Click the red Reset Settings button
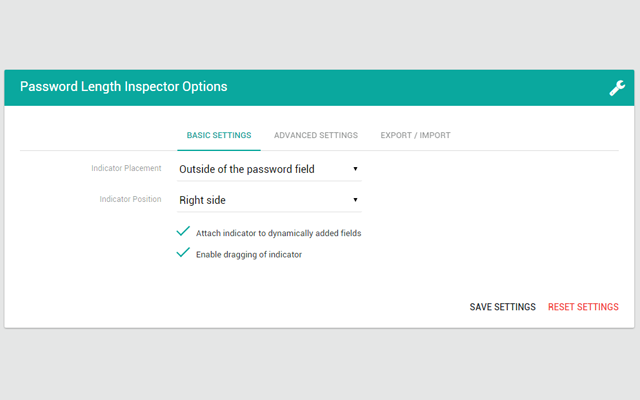 coord(583,307)
